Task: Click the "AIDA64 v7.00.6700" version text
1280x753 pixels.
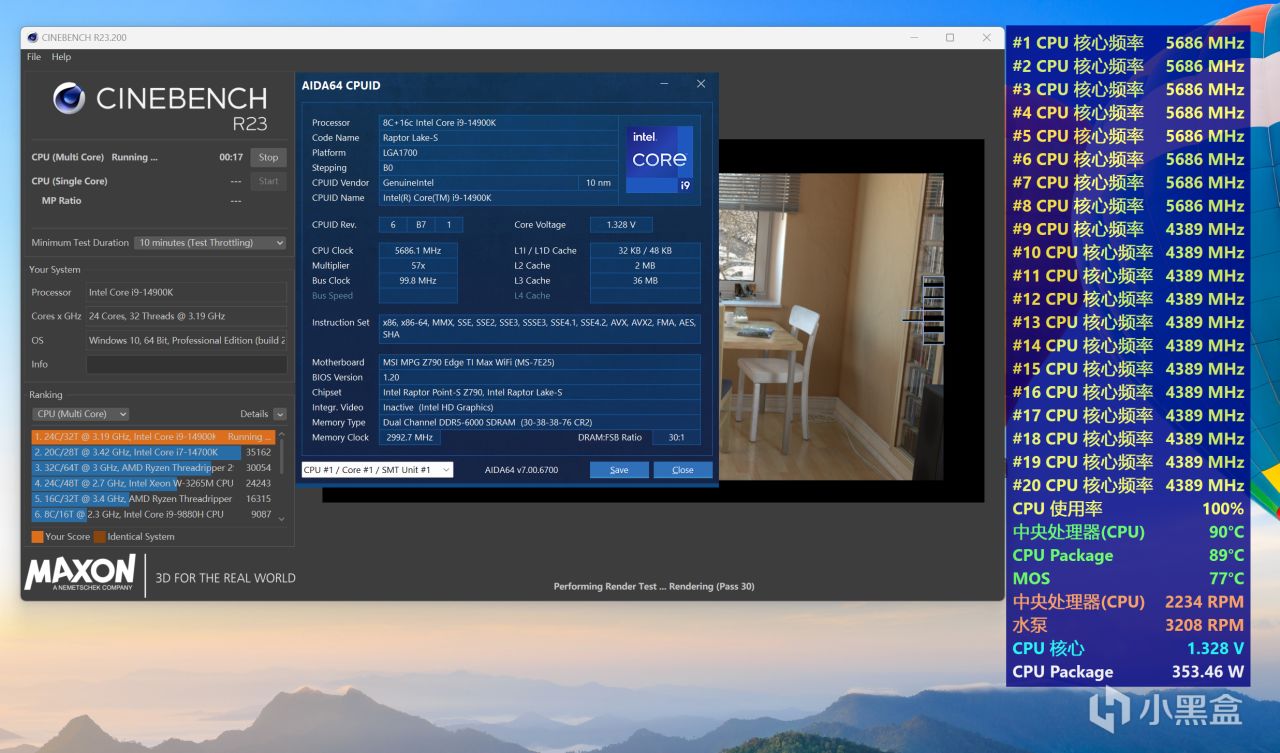Action: pyautogui.click(x=521, y=470)
